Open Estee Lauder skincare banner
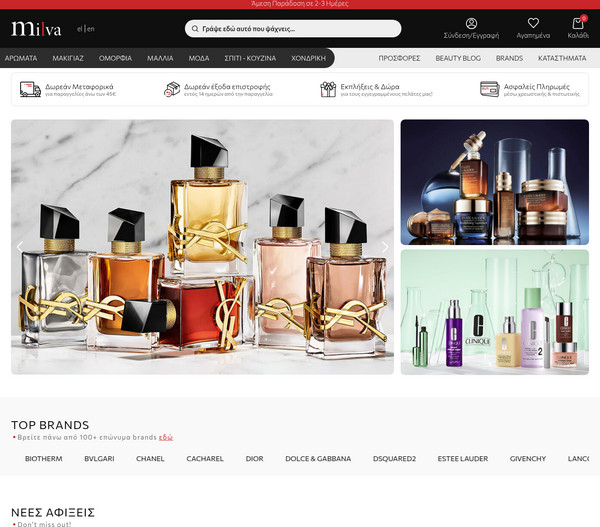Screen dimensions: 600x527 tap(495, 182)
